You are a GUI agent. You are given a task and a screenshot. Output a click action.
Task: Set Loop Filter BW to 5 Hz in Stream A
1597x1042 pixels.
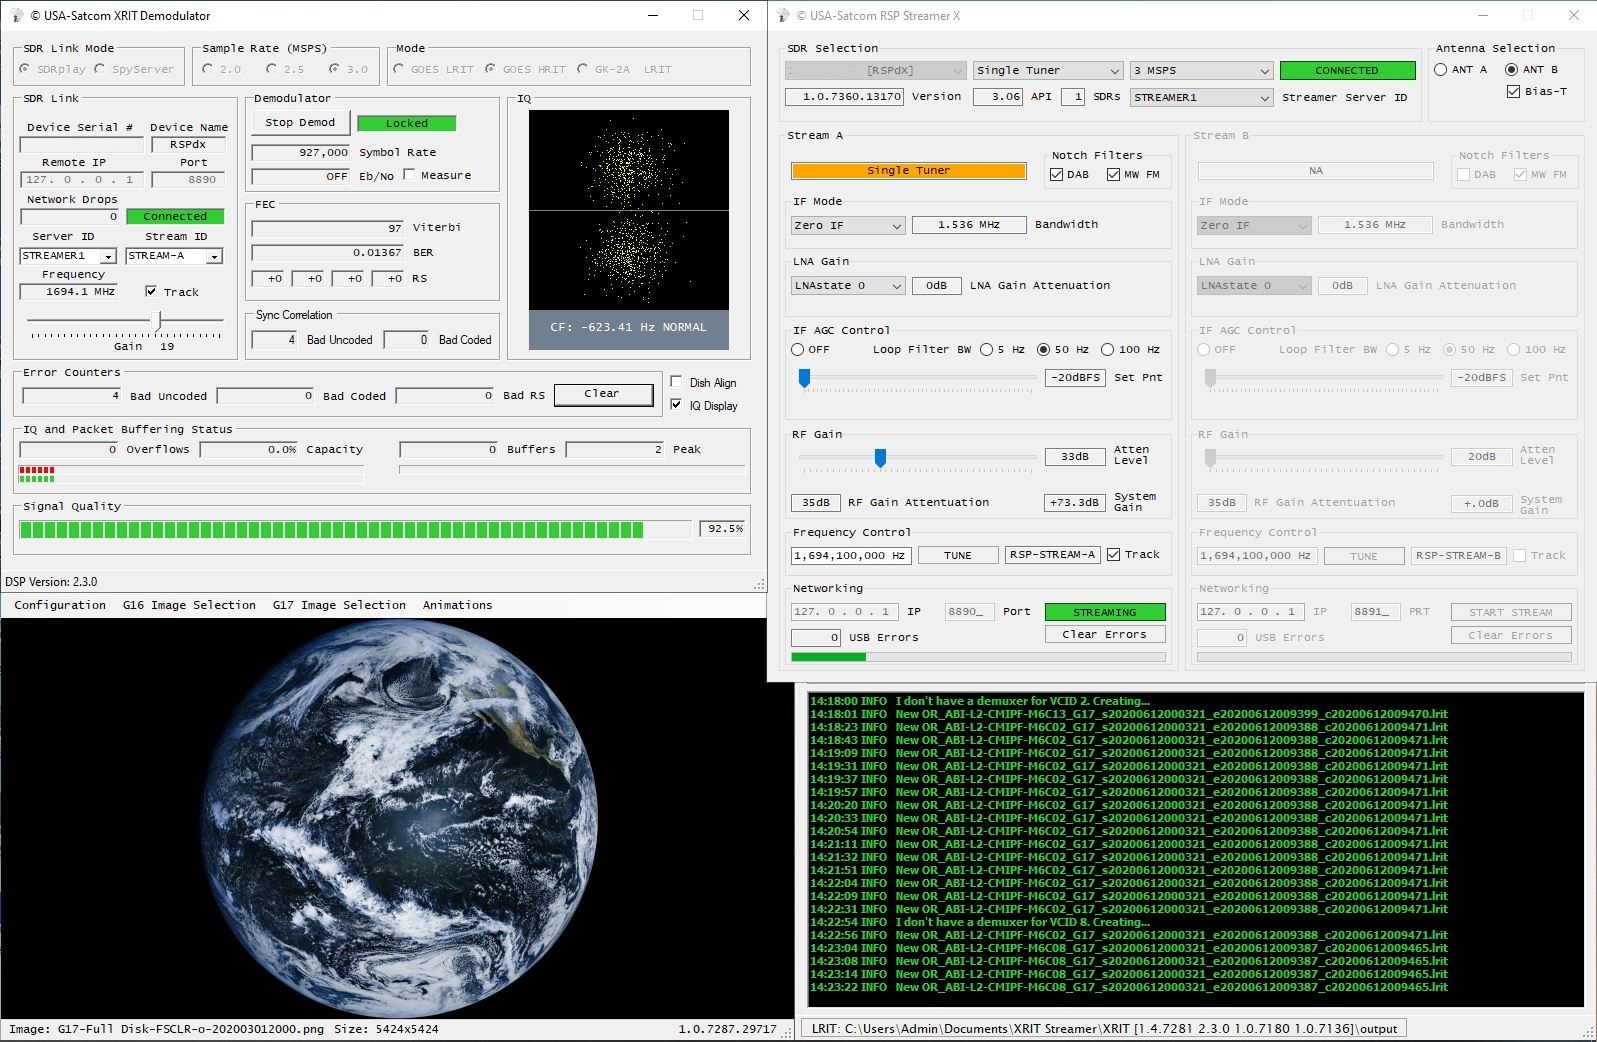(986, 349)
